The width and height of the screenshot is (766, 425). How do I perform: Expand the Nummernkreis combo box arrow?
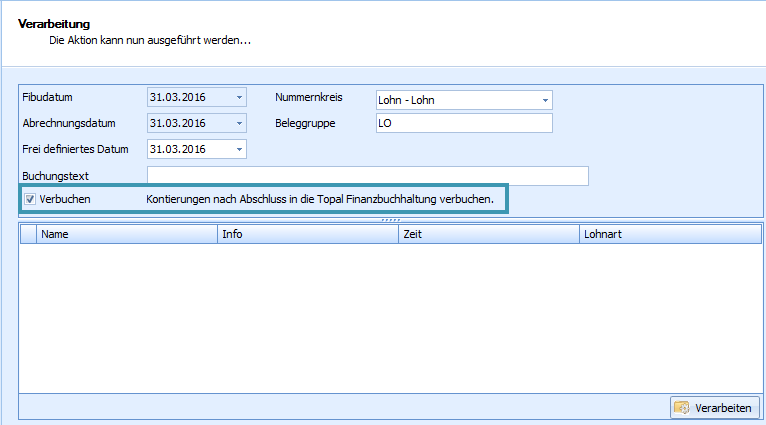pos(545,100)
